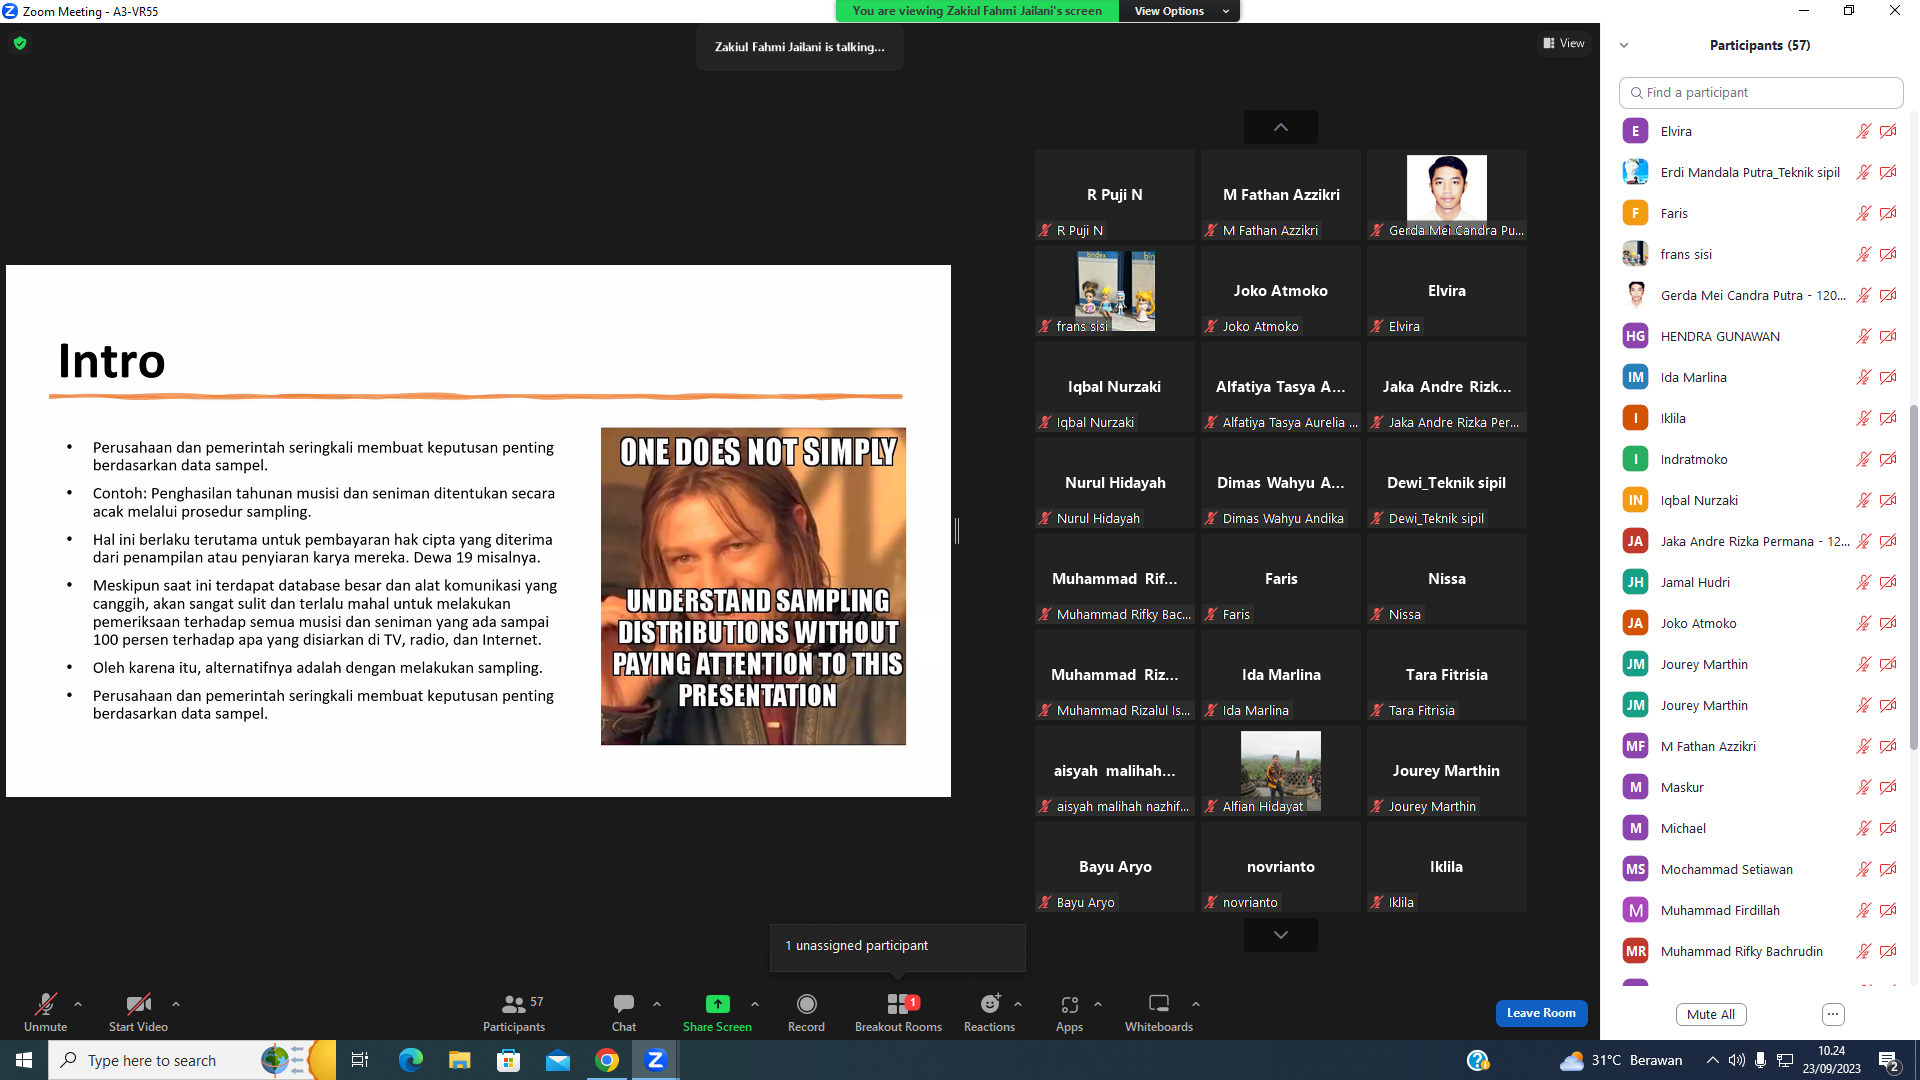This screenshot has height=1080, width=1920.
Task: Click the Mute All button
Action: click(x=1711, y=1014)
